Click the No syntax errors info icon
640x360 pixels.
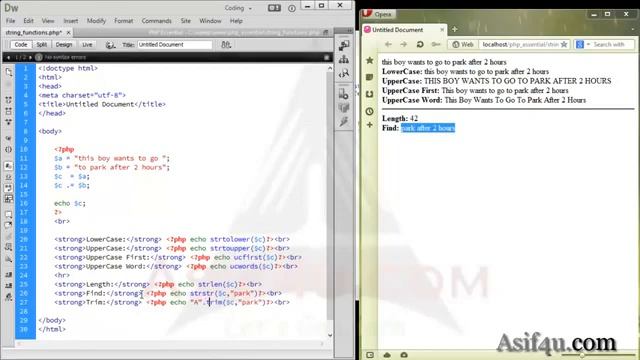(x=39, y=57)
